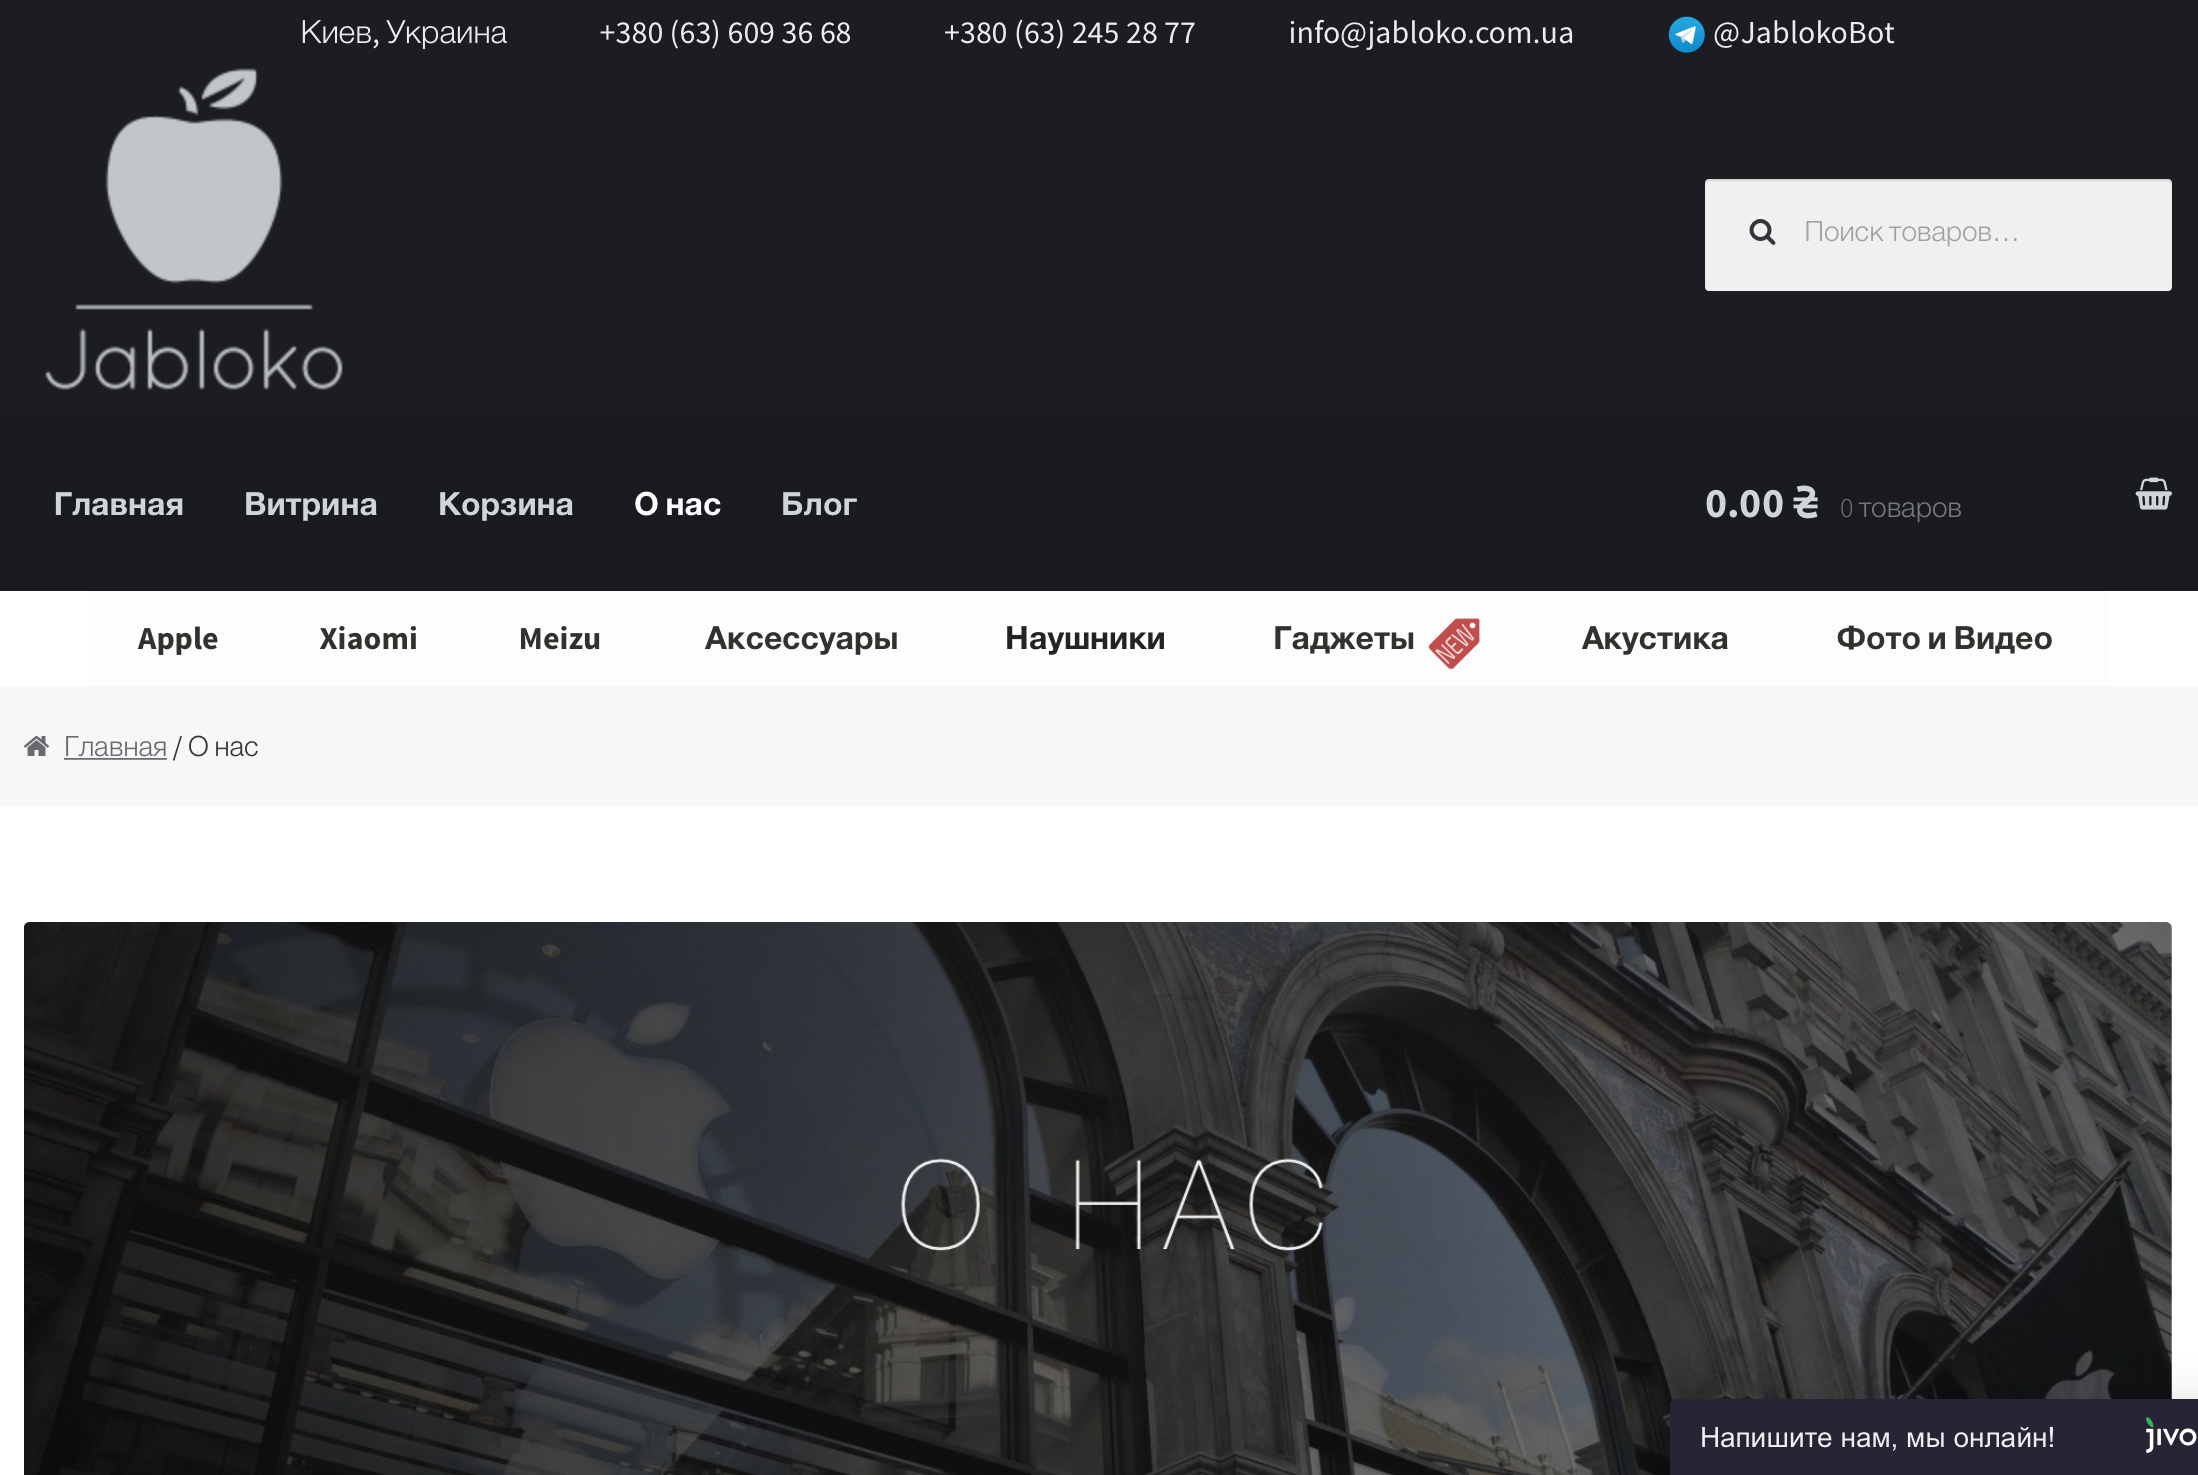Call phone number +380 (63) 245 28 77
Screen dimensions: 2198x1475
point(1069,33)
